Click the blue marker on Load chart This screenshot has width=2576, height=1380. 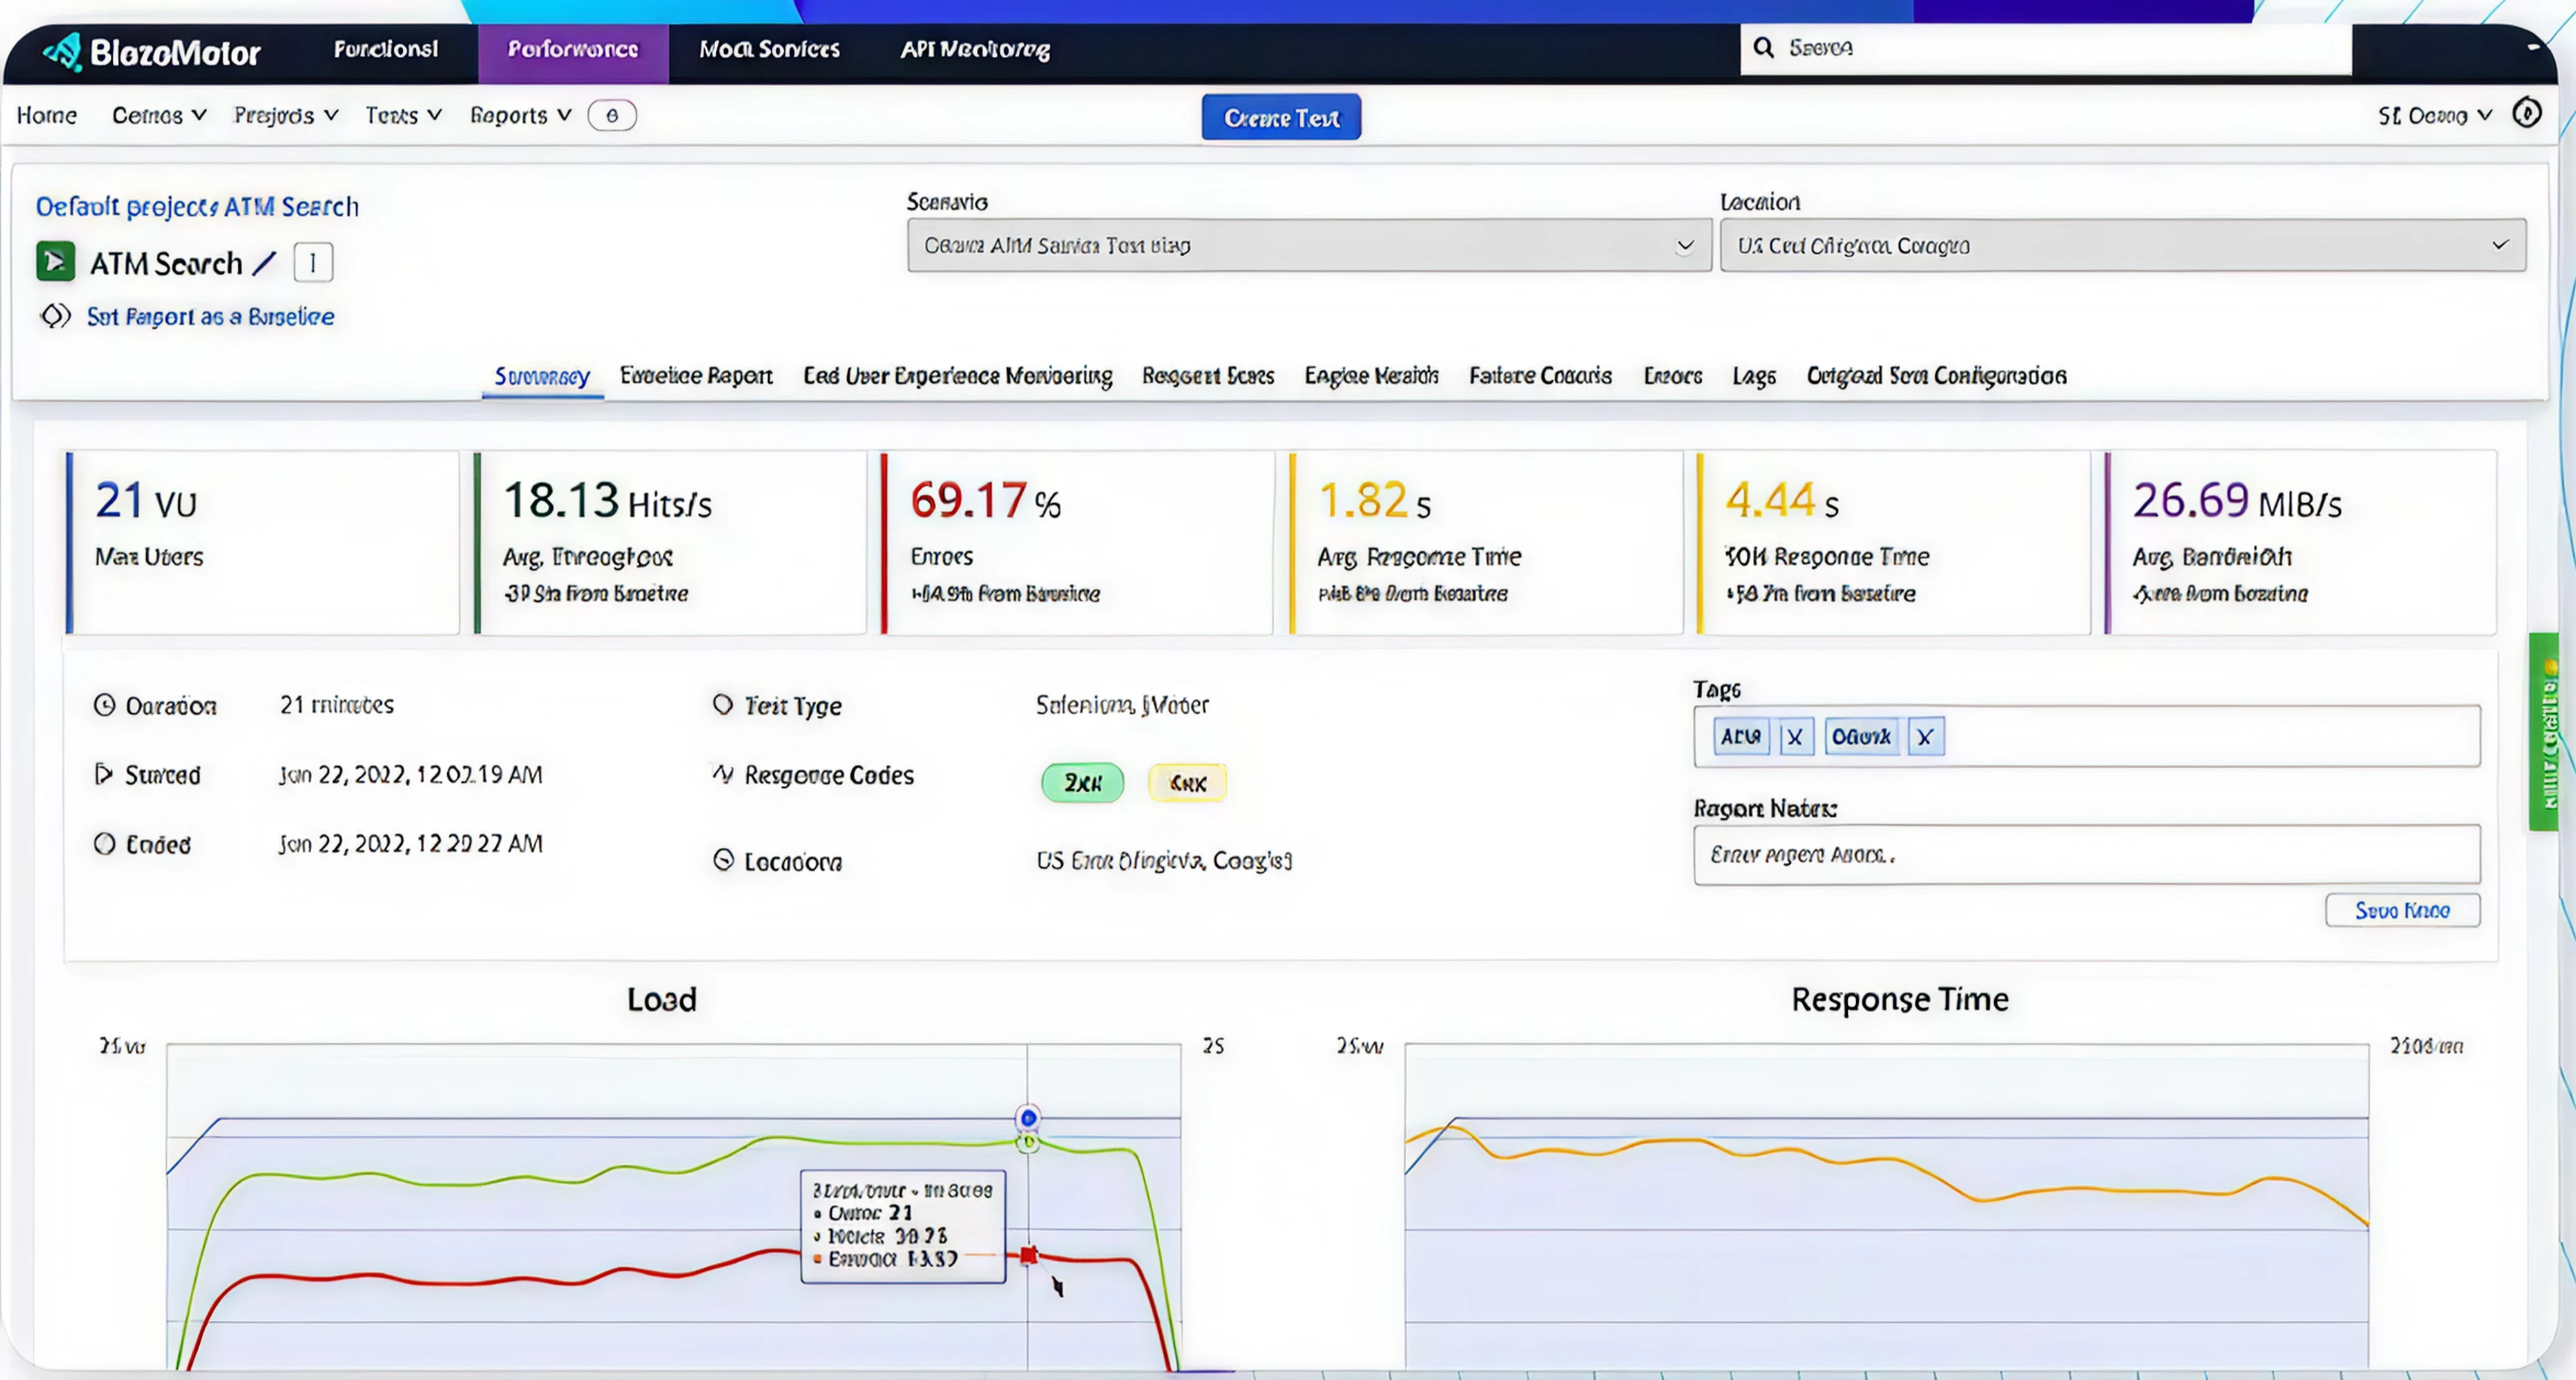pyautogui.click(x=1028, y=1118)
